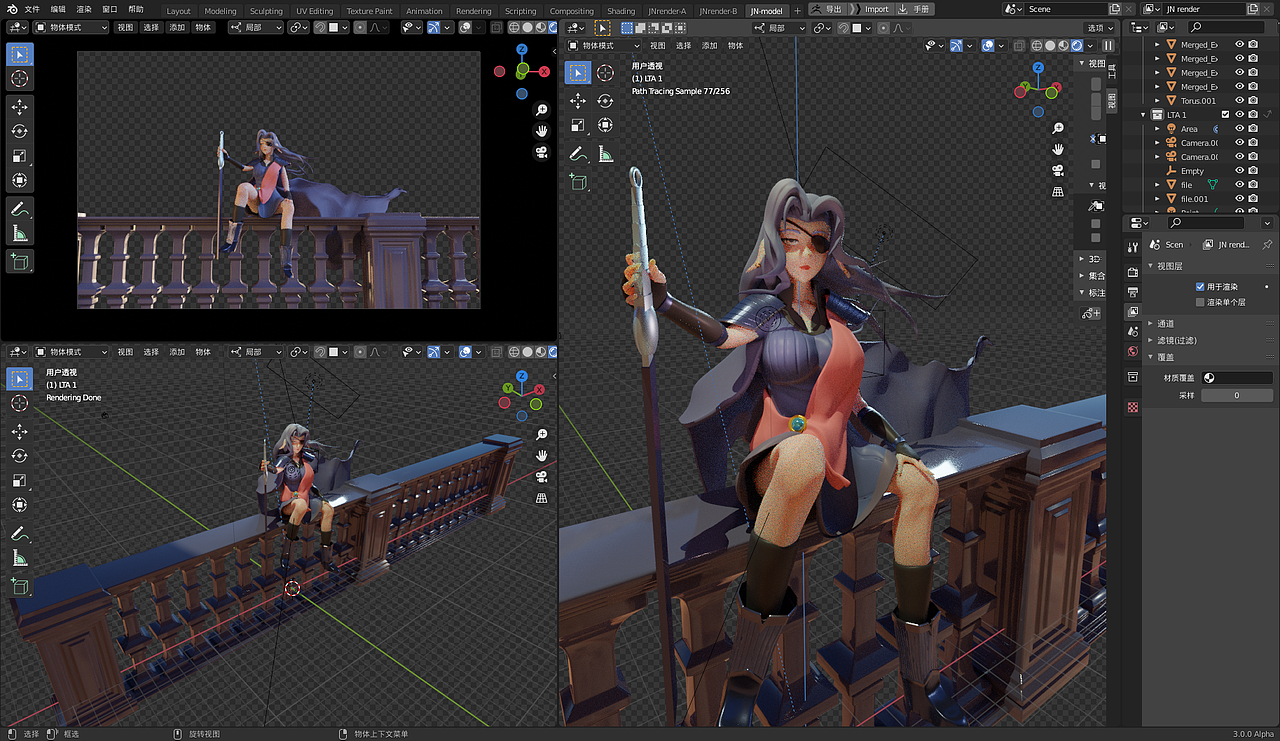The height and width of the screenshot is (741, 1280).
Task: Select the Move tool in the right viewport
Action: (578, 100)
